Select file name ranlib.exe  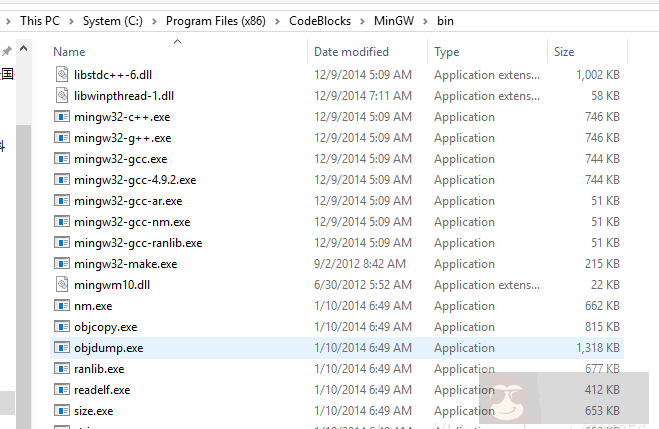point(99,369)
